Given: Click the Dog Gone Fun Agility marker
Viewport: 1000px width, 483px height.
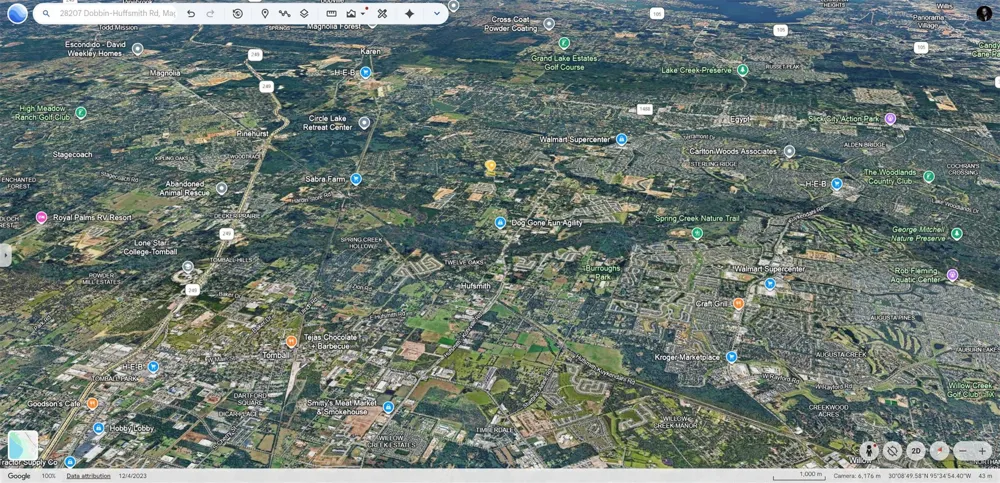Looking at the screenshot, I should pyautogui.click(x=500, y=223).
